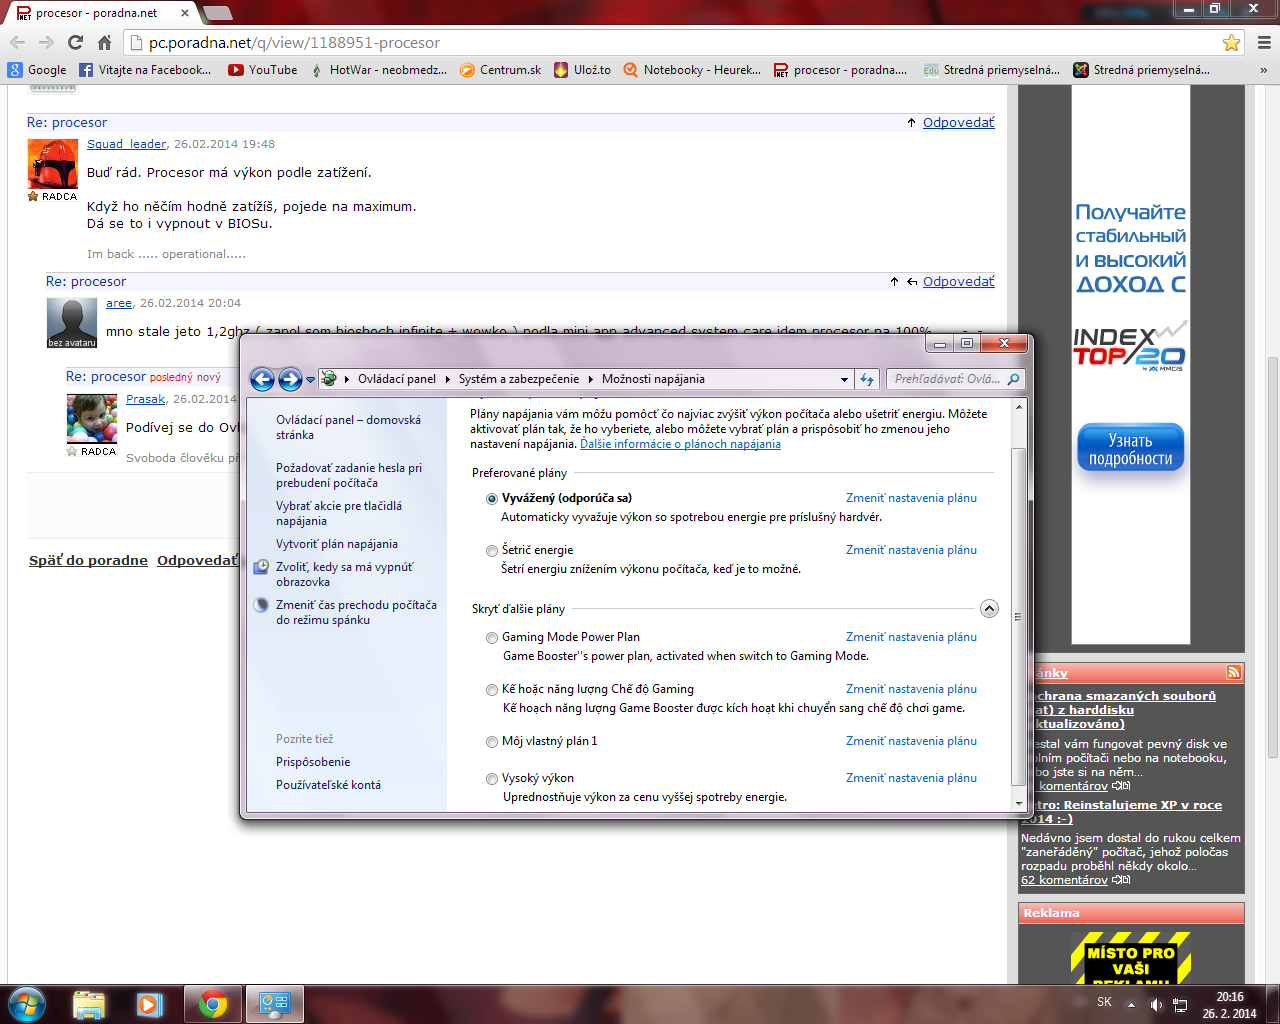Click the SK language indicator
Viewport: 1280px width, 1024px height.
pos(1104,1002)
